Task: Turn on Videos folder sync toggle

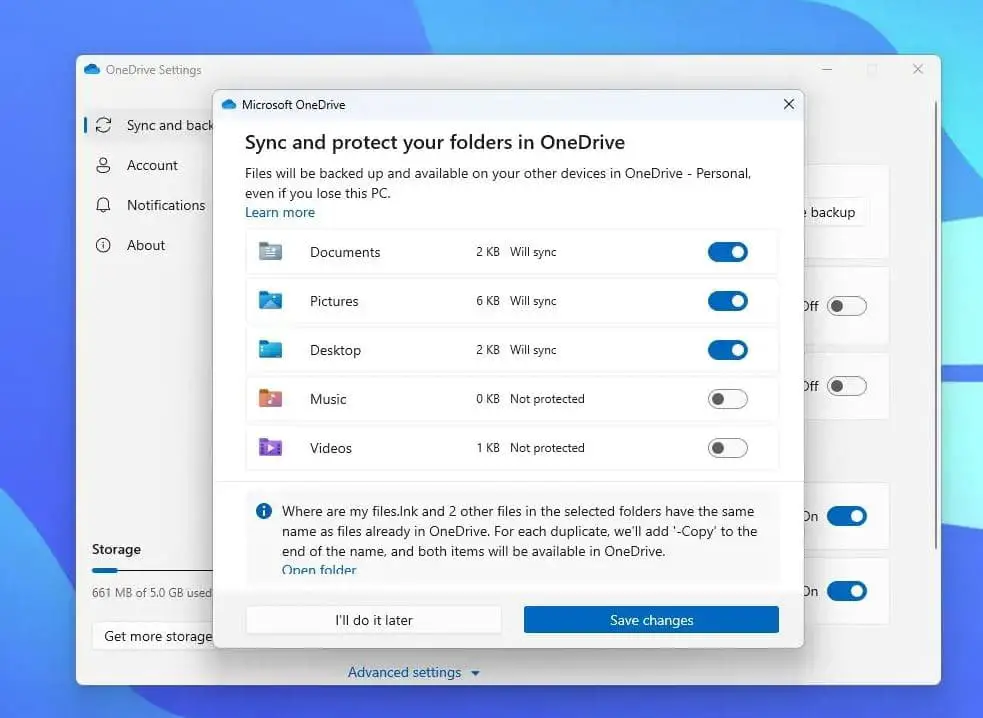Action: (x=727, y=448)
